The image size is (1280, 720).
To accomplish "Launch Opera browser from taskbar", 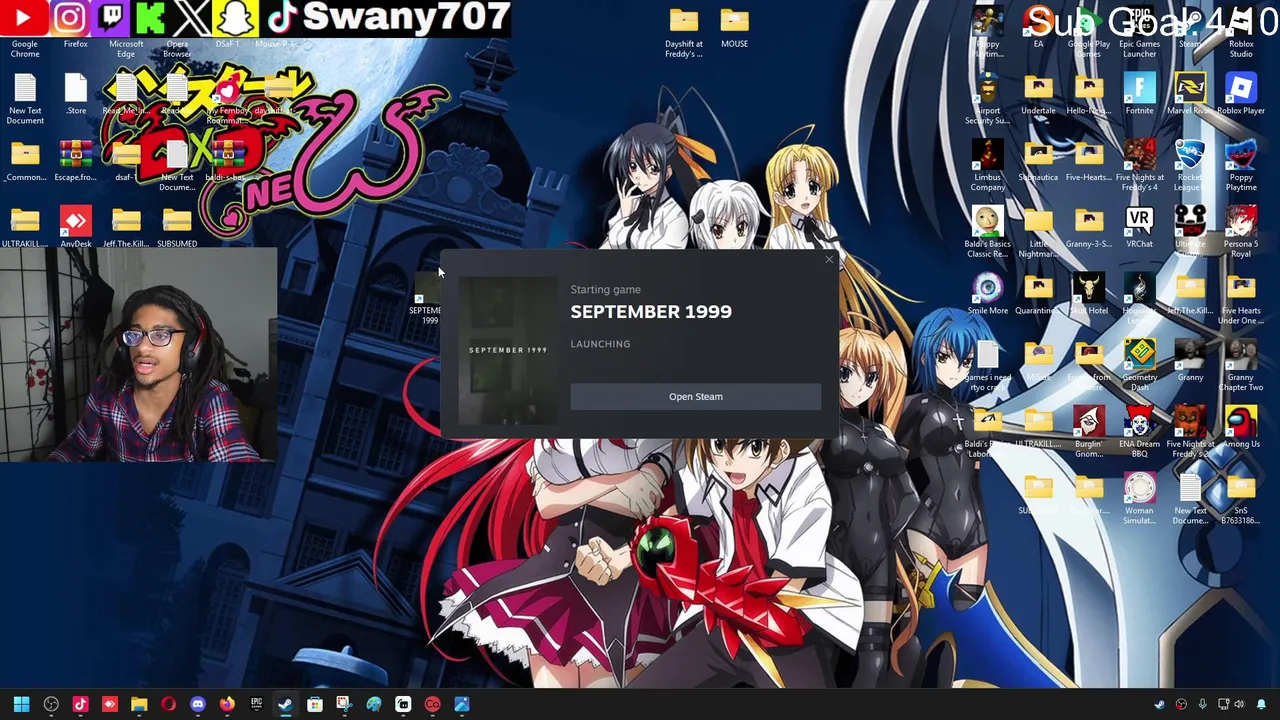I will click(x=168, y=704).
